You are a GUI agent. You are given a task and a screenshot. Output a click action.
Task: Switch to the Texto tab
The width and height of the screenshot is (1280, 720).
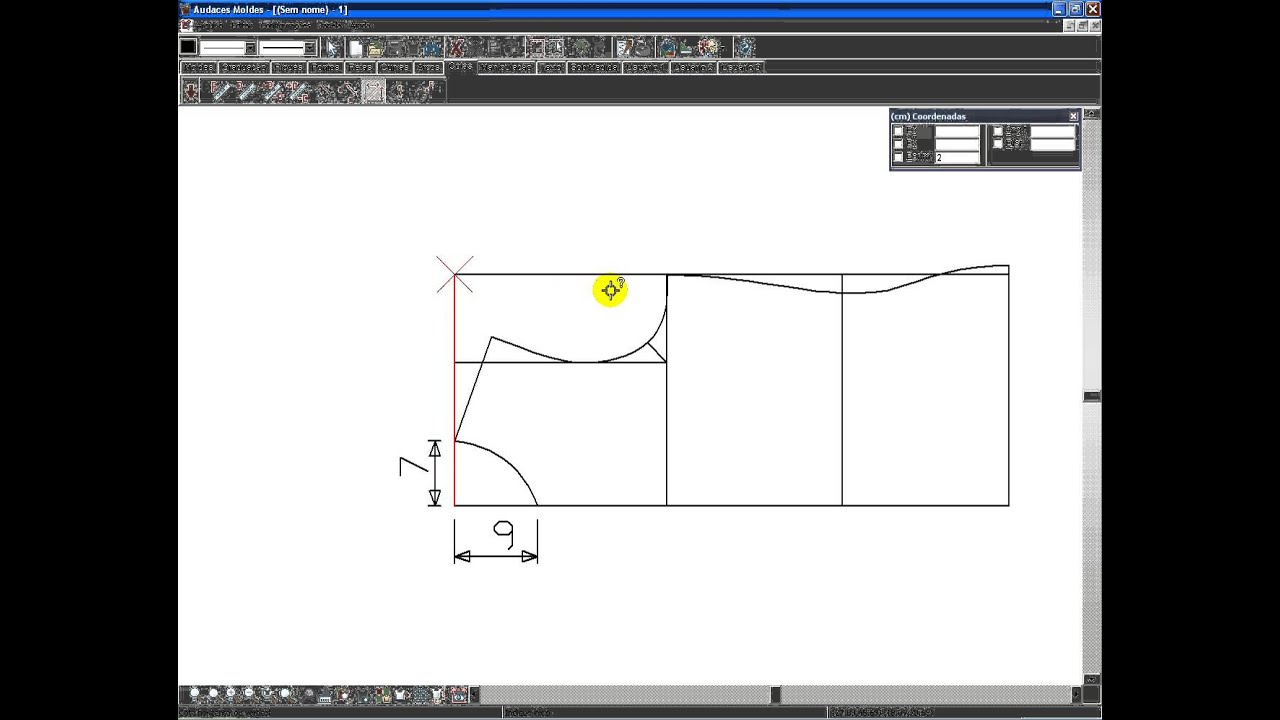(552, 67)
